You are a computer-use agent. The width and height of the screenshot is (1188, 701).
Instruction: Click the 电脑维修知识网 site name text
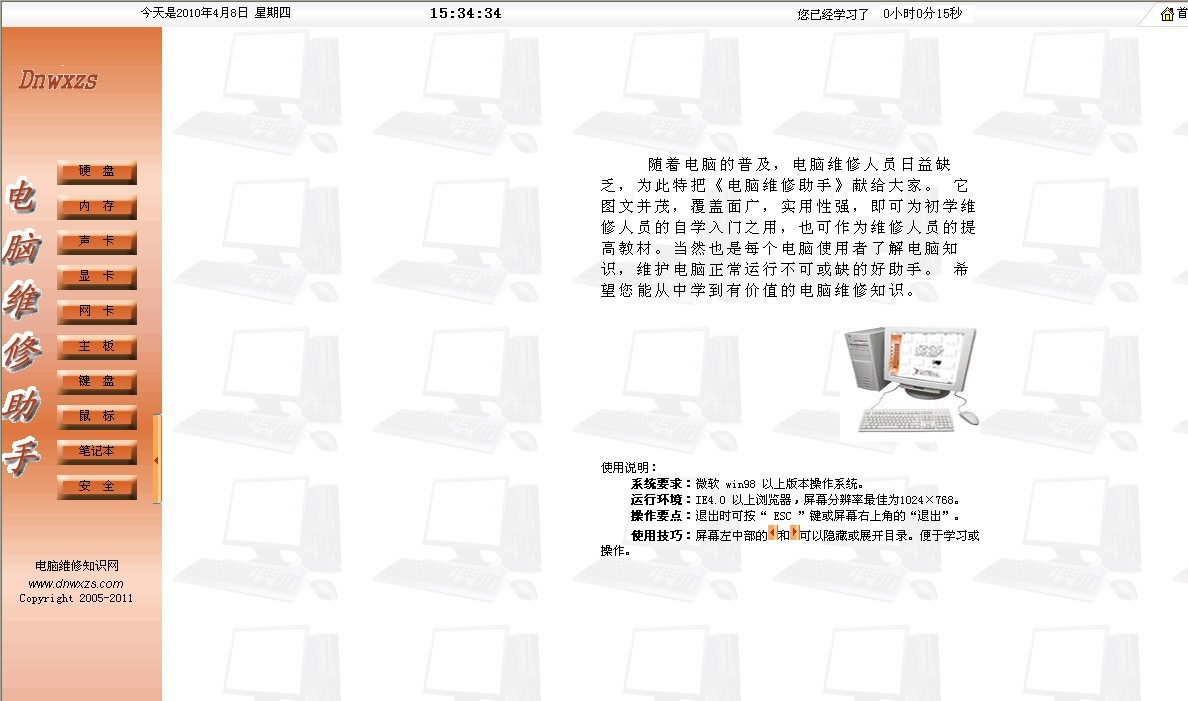76,566
